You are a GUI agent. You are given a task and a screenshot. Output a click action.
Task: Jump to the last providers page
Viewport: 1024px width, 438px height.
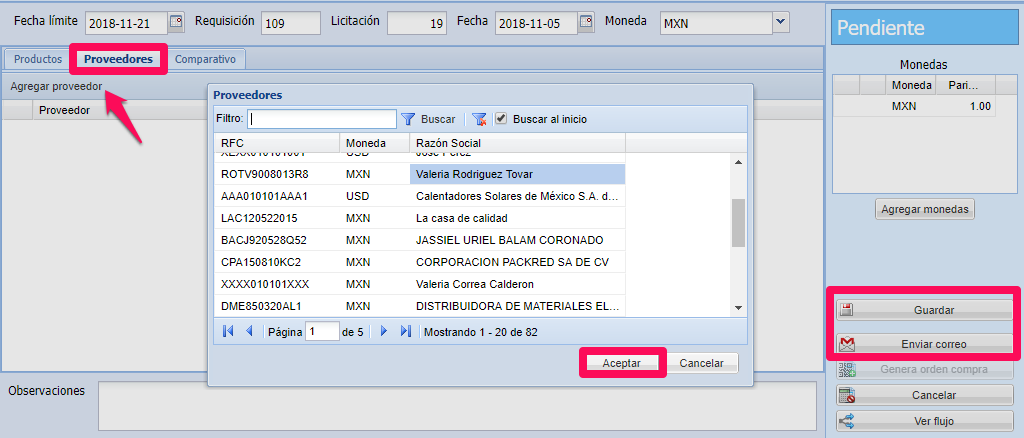pyautogui.click(x=405, y=331)
